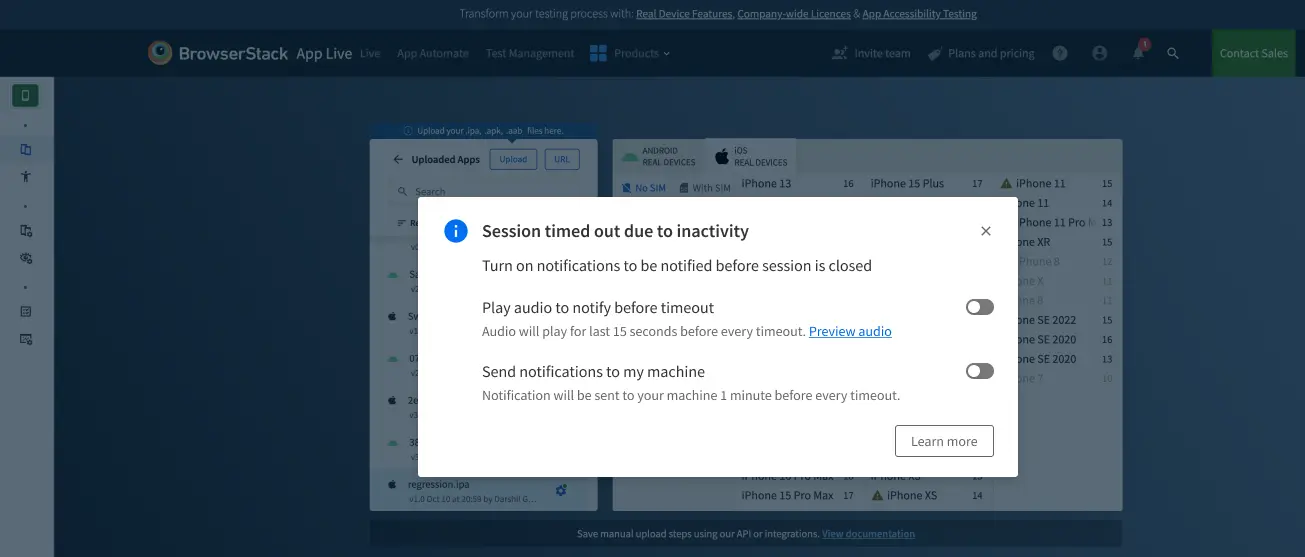Select the green mobile device sidebar icon

[x=25, y=96]
